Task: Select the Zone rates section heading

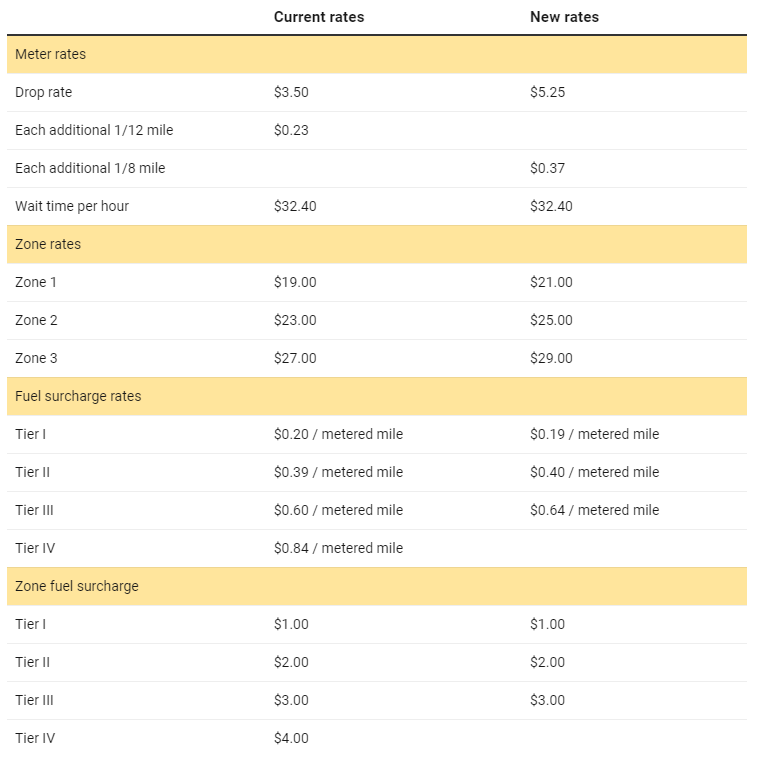Action: click(48, 244)
